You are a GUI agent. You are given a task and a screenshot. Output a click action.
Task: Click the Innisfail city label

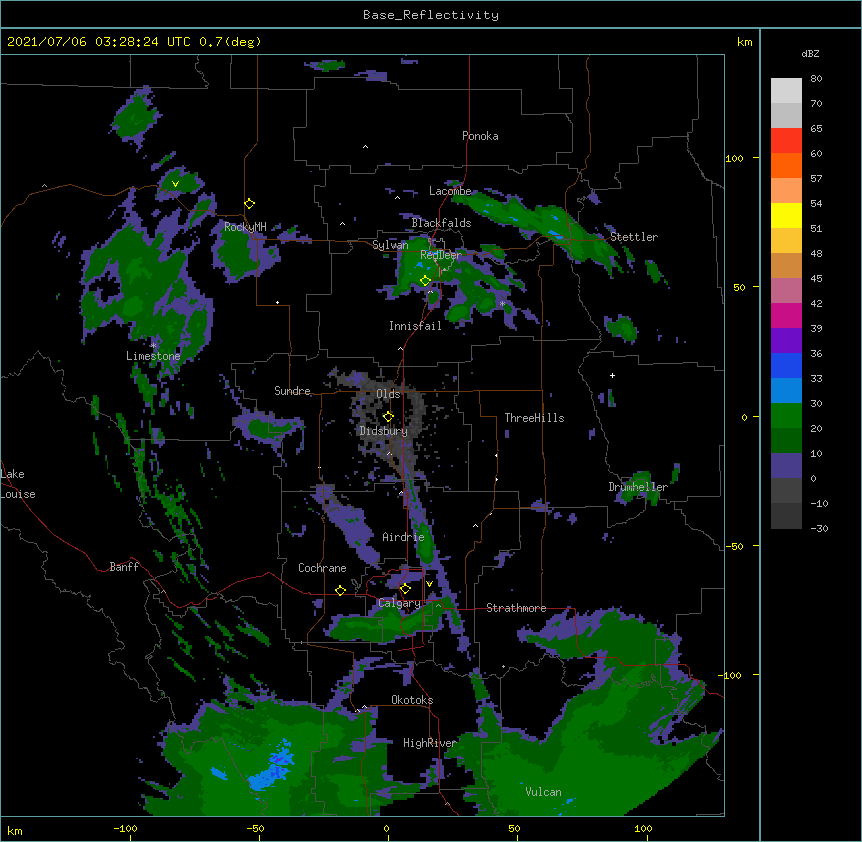415,326
